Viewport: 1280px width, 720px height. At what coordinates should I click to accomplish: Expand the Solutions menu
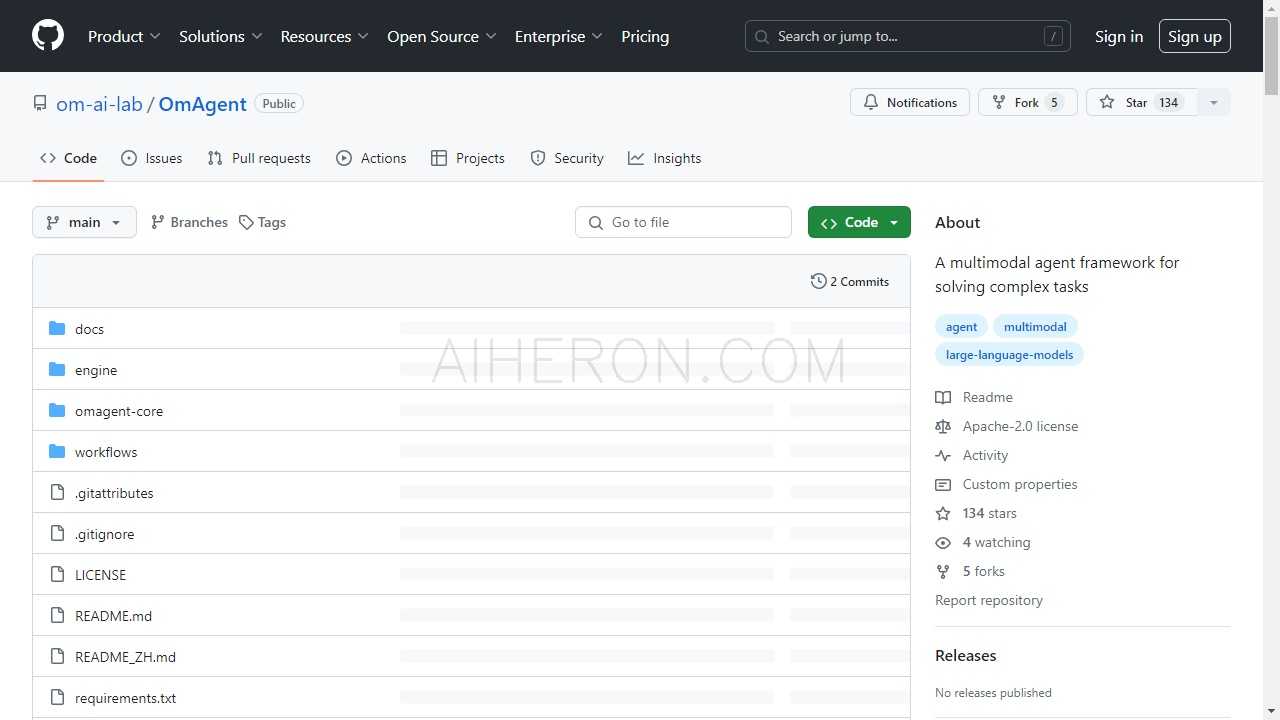point(221,36)
